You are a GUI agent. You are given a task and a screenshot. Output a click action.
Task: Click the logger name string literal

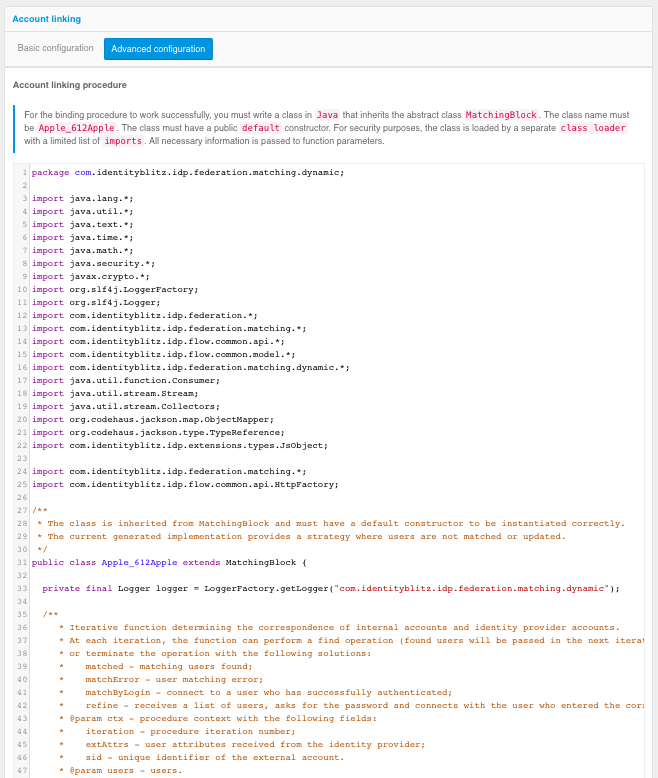pos(471,588)
